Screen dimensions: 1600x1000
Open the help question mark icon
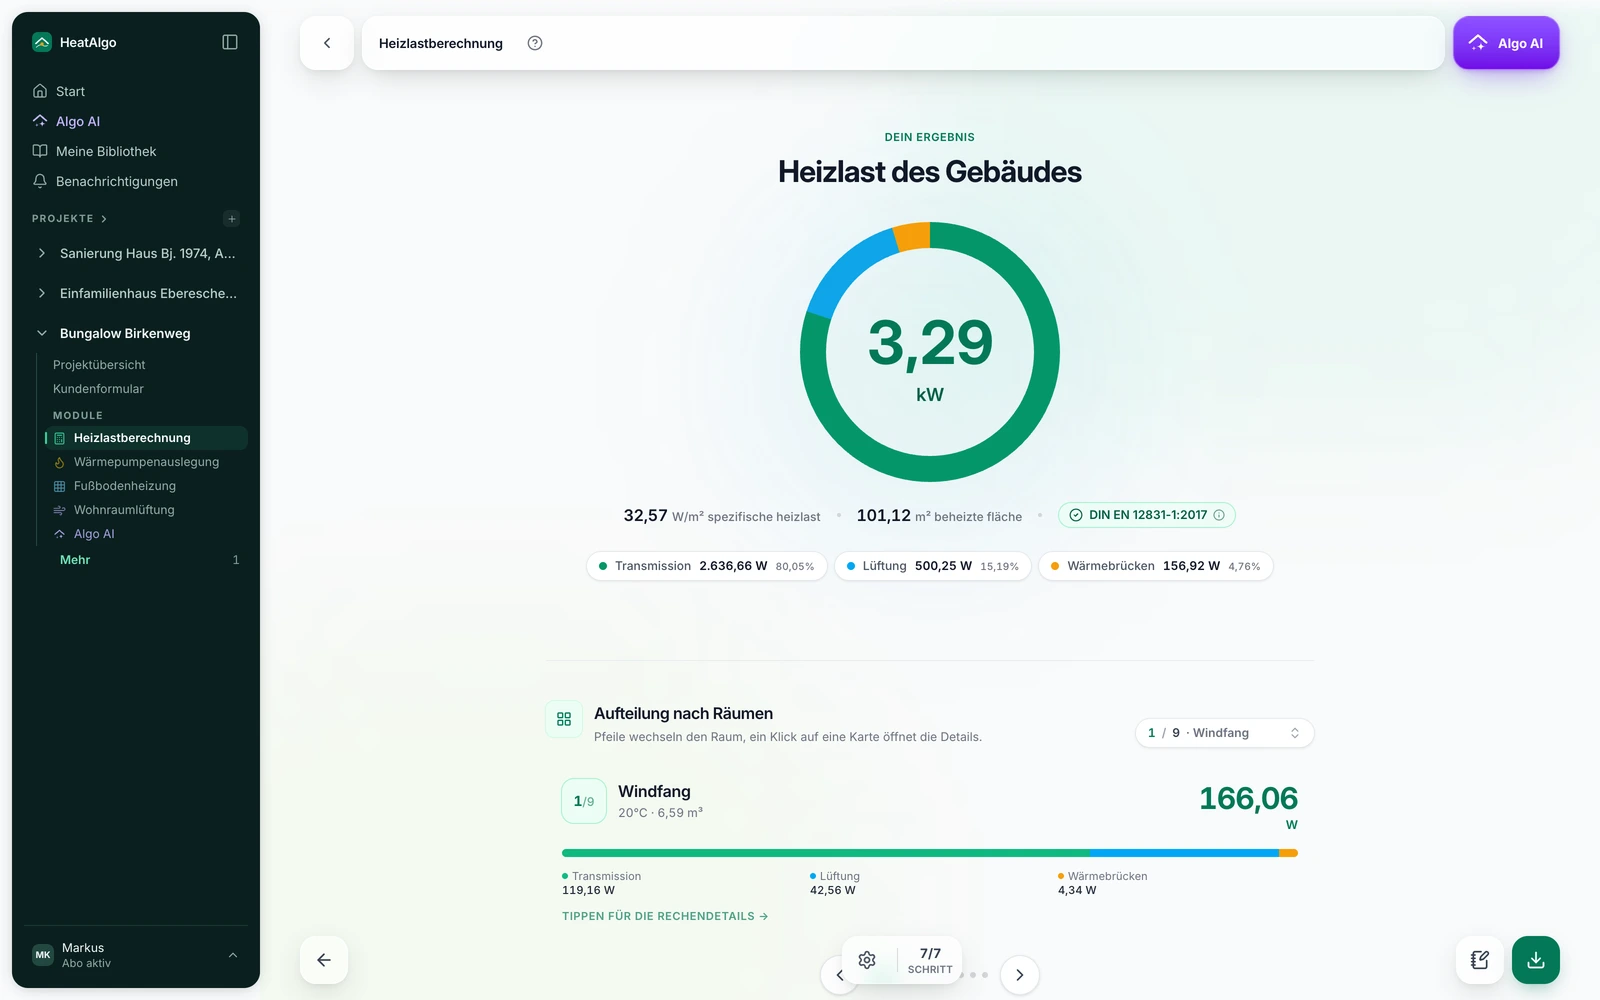click(535, 43)
